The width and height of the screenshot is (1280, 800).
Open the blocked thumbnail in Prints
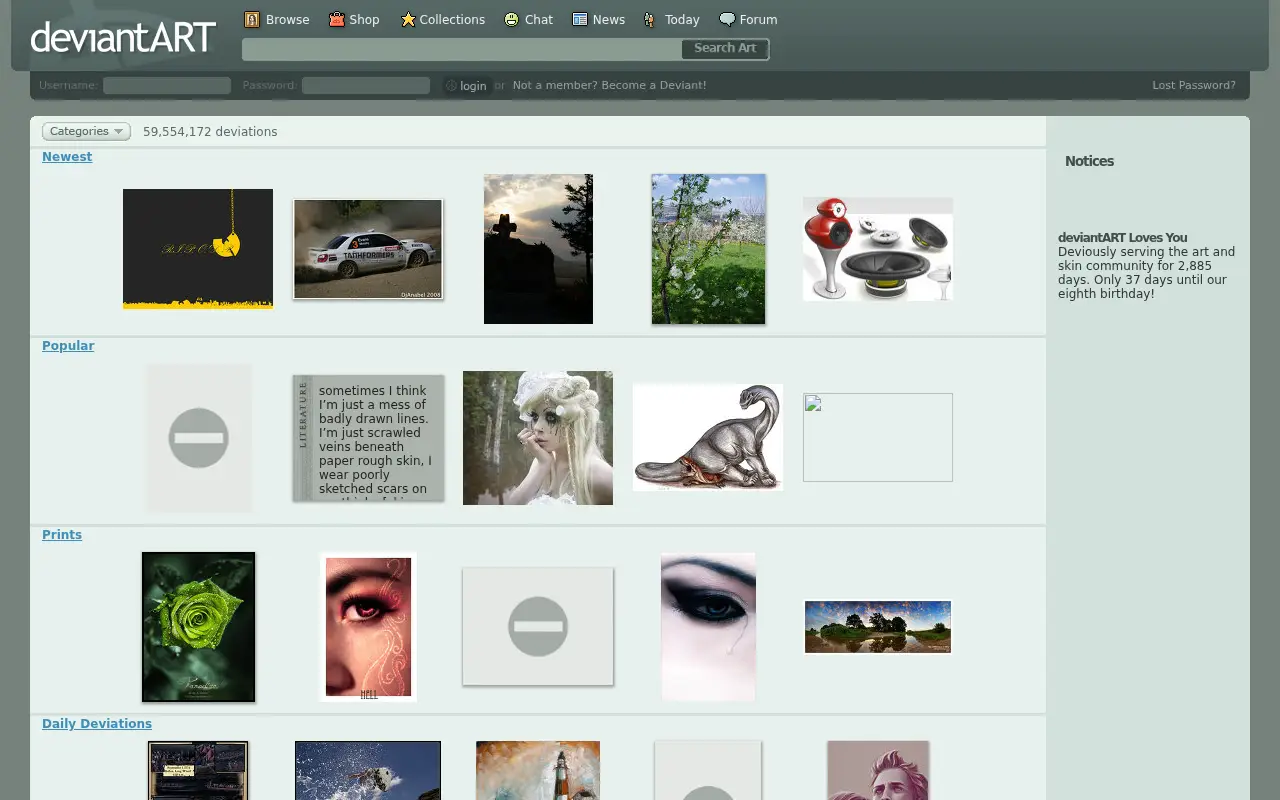click(538, 627)
